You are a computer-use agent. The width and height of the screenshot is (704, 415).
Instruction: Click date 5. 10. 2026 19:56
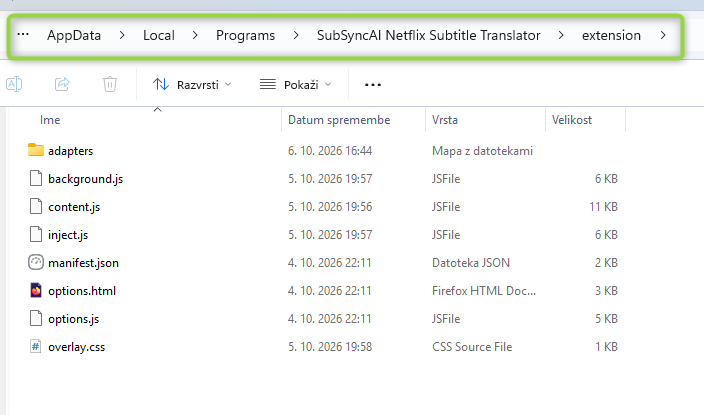point(330,207)
